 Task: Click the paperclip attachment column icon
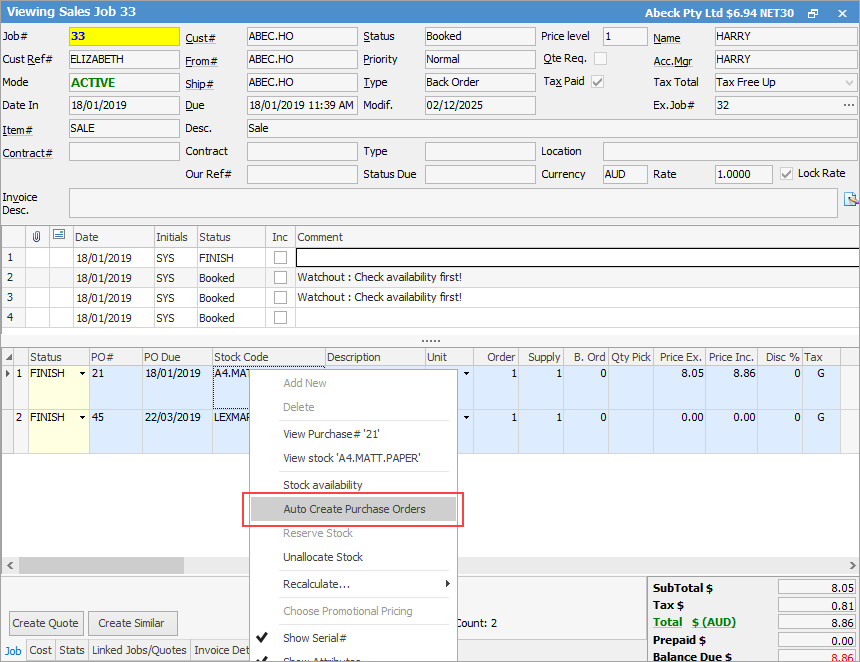(37, 237)
